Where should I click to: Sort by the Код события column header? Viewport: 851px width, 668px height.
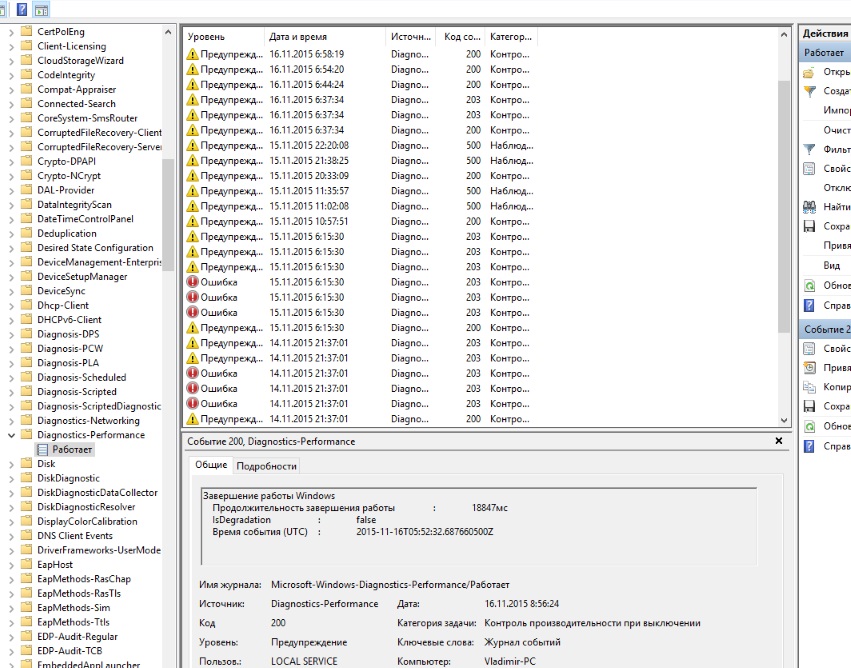tap(461, 37)
